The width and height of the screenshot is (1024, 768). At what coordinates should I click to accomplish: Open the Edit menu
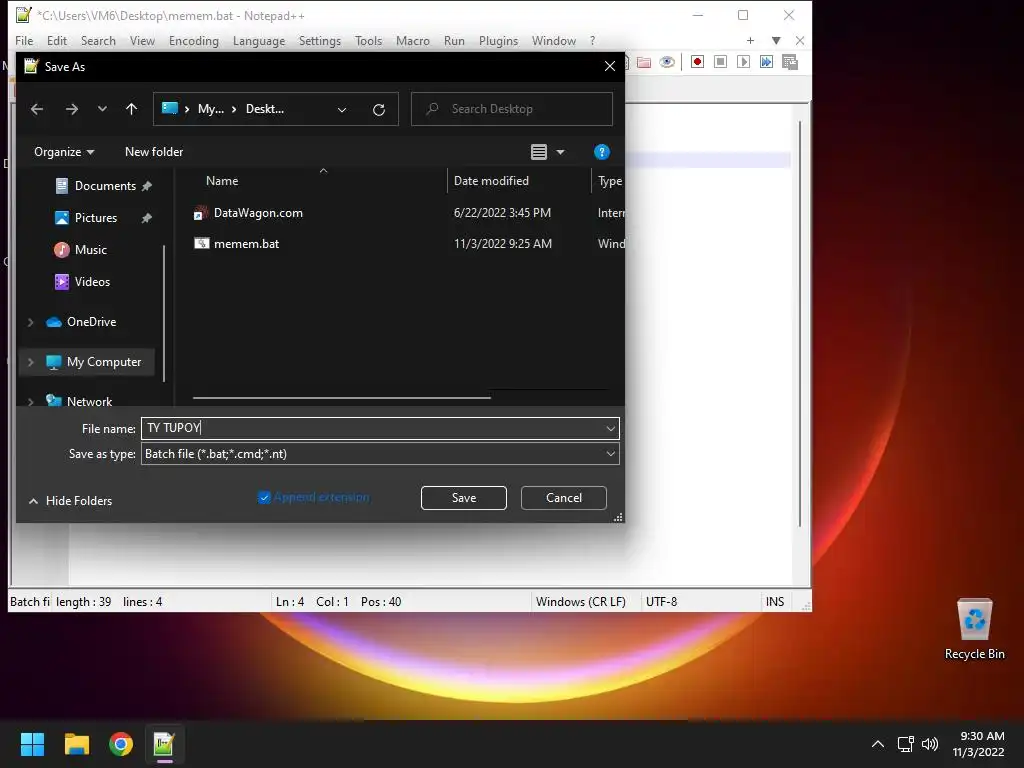coord(57,40)
